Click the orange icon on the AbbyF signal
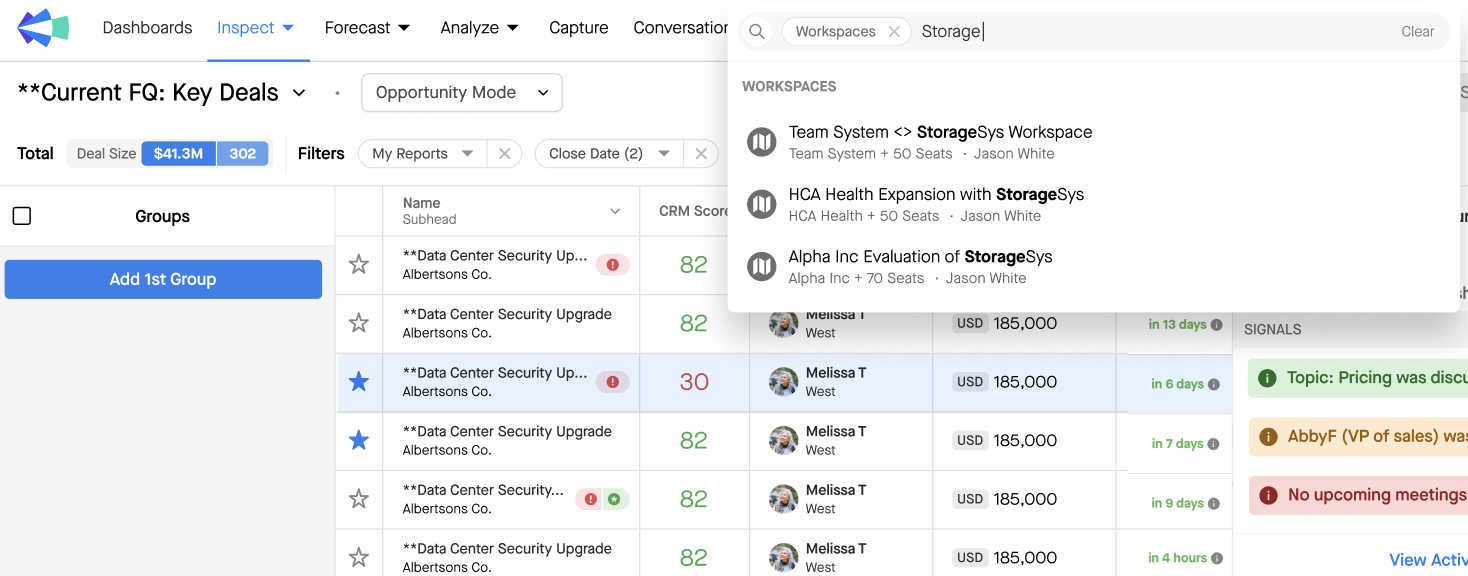This screenshot has width=1468, height=576. [1268, 437]
